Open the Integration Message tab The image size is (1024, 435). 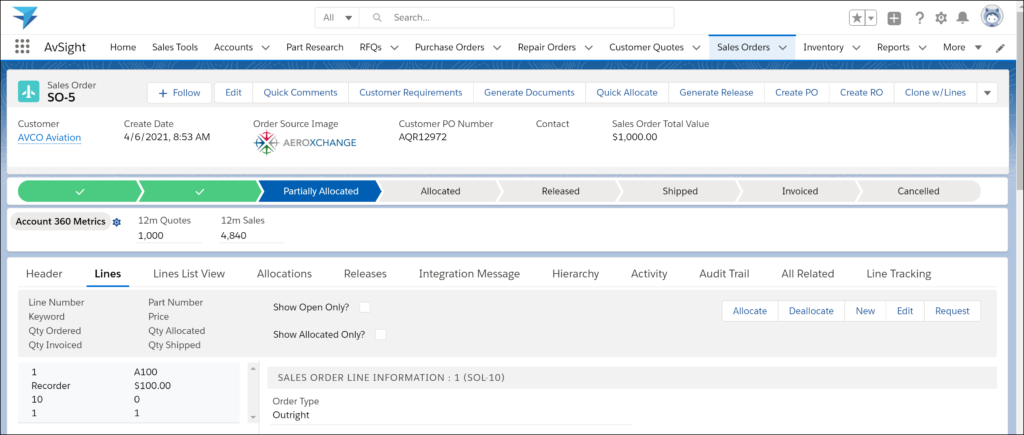tap(469, 274)
